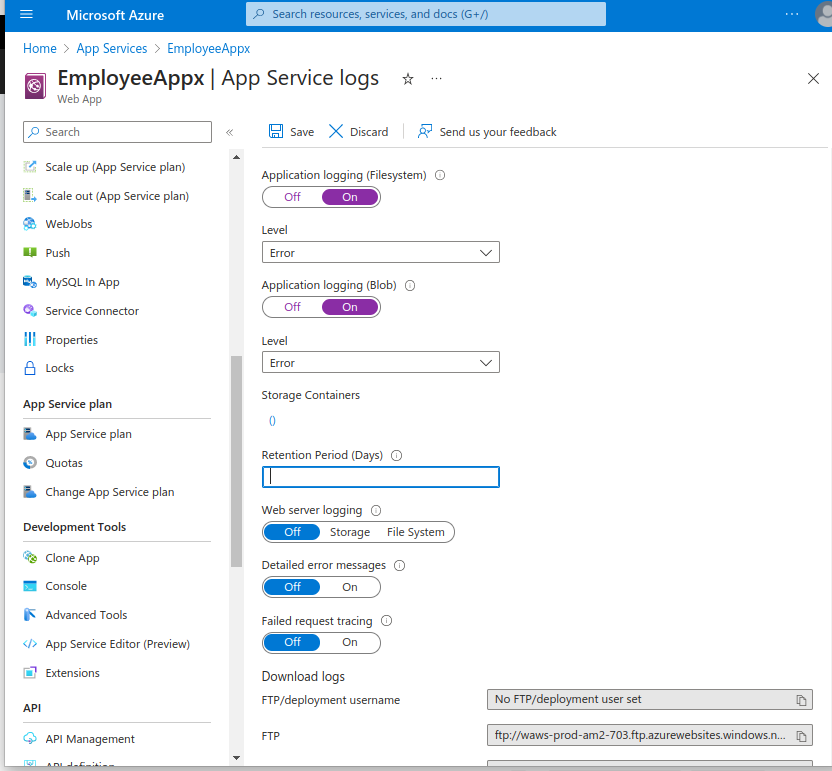
Task: Click the Storage Containers () link
Action: click(x=272, y=421)
